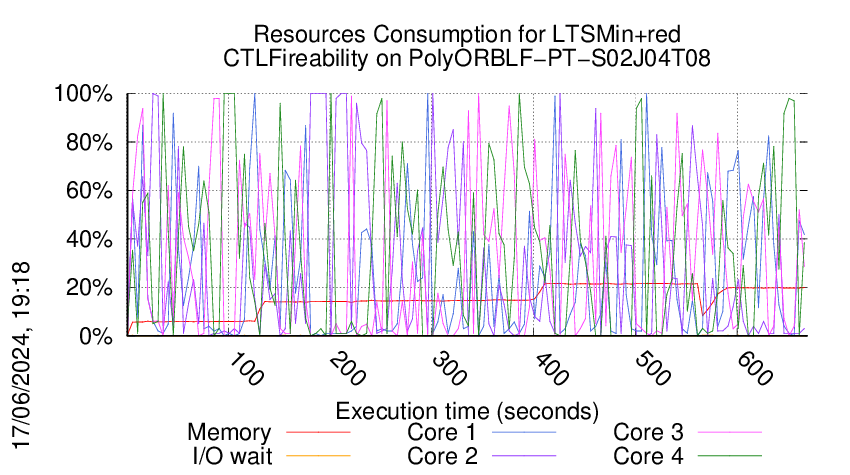Click the Core 4 legend label
The width and height of the screenshot is (850, 475).
coord(648,456)
